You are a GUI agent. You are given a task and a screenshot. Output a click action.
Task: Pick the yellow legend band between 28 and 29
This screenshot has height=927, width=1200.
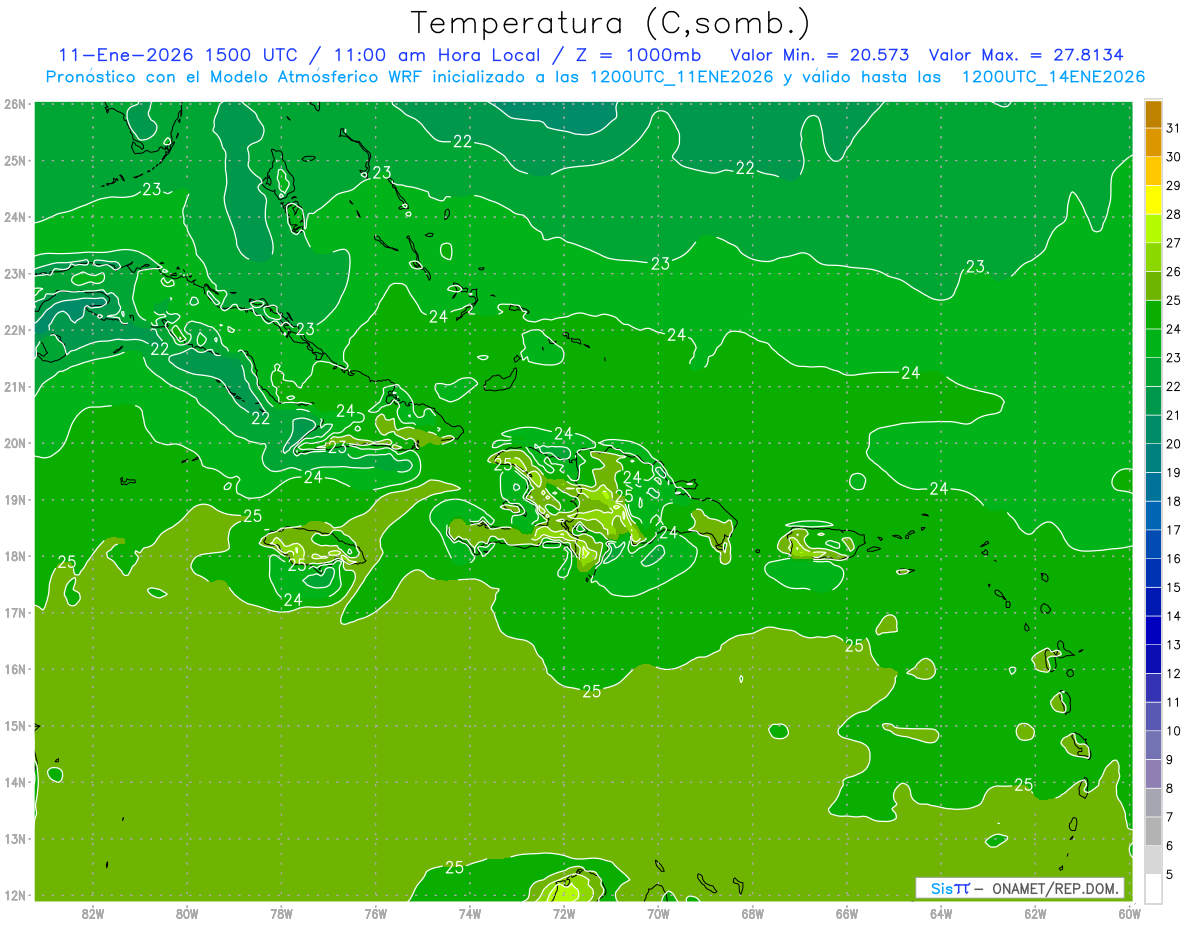click(1153, 200)
